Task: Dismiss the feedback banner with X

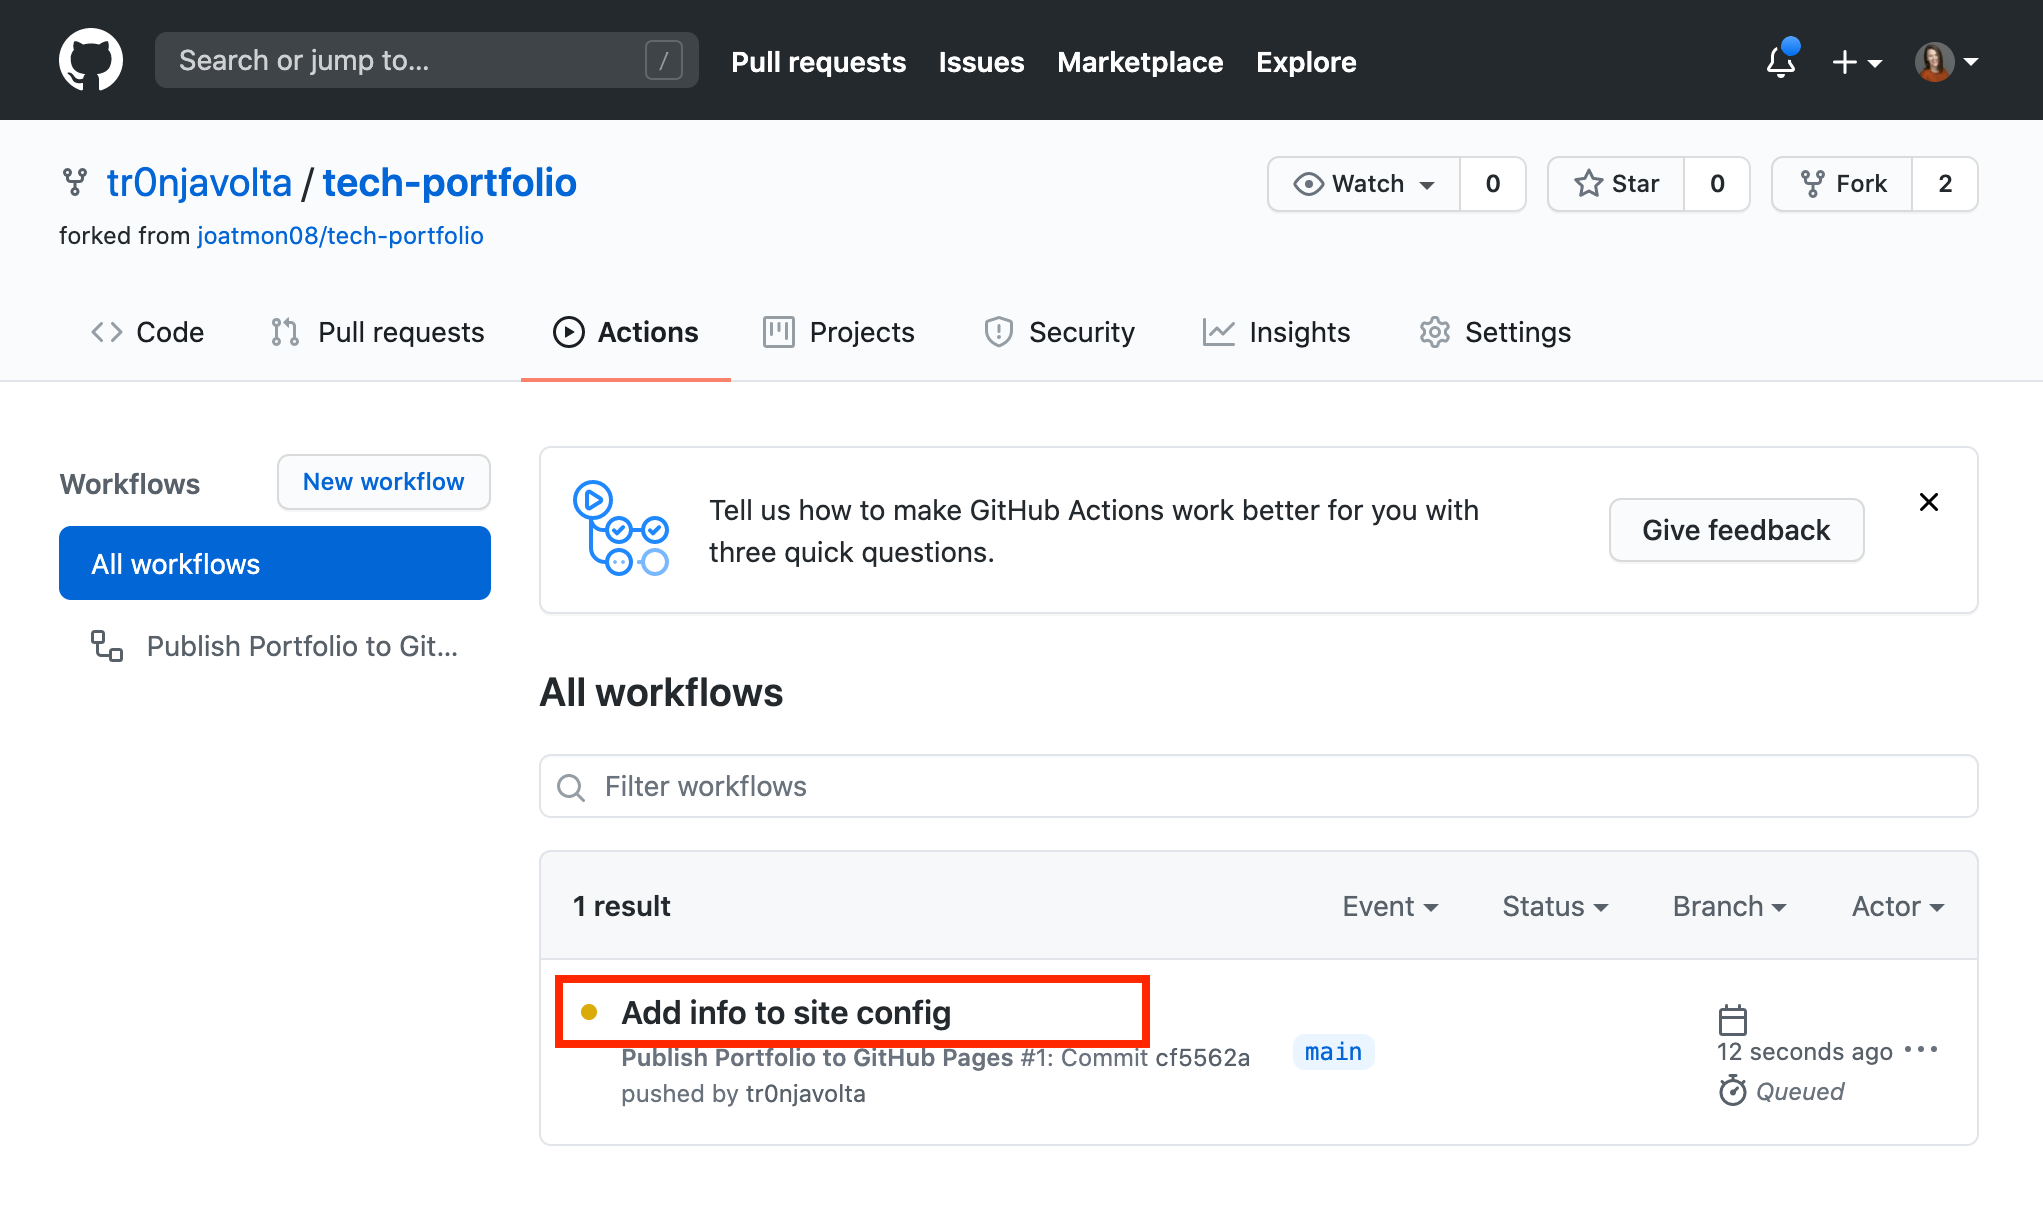Action: click(1929, 502)
